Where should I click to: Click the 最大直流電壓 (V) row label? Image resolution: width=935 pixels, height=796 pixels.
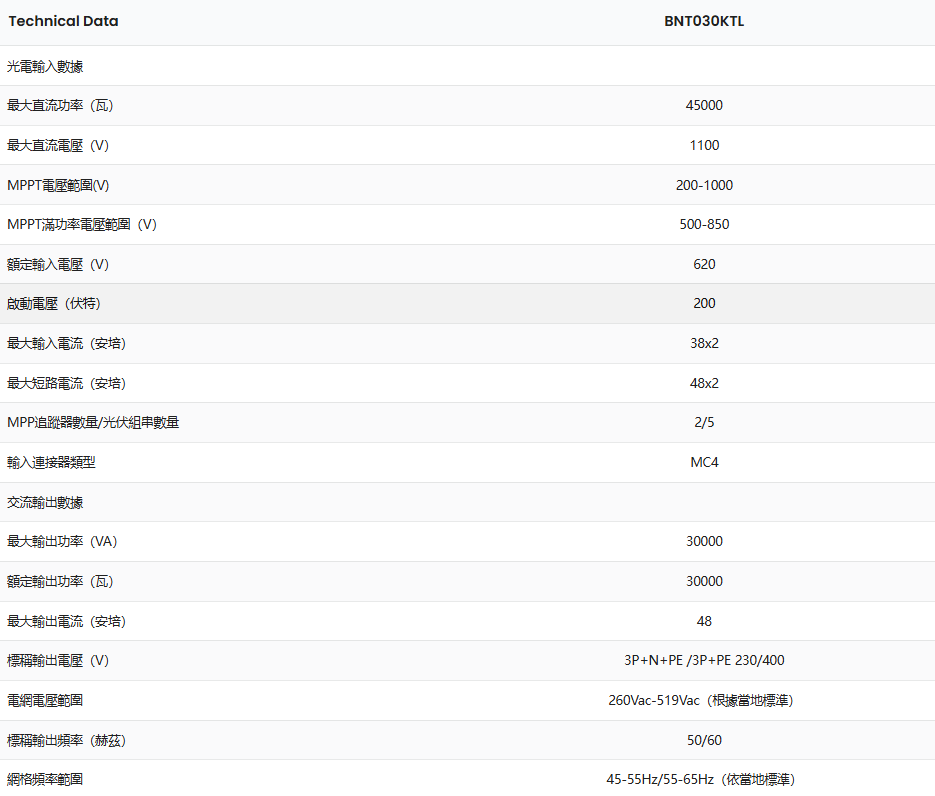pos(58,145)
